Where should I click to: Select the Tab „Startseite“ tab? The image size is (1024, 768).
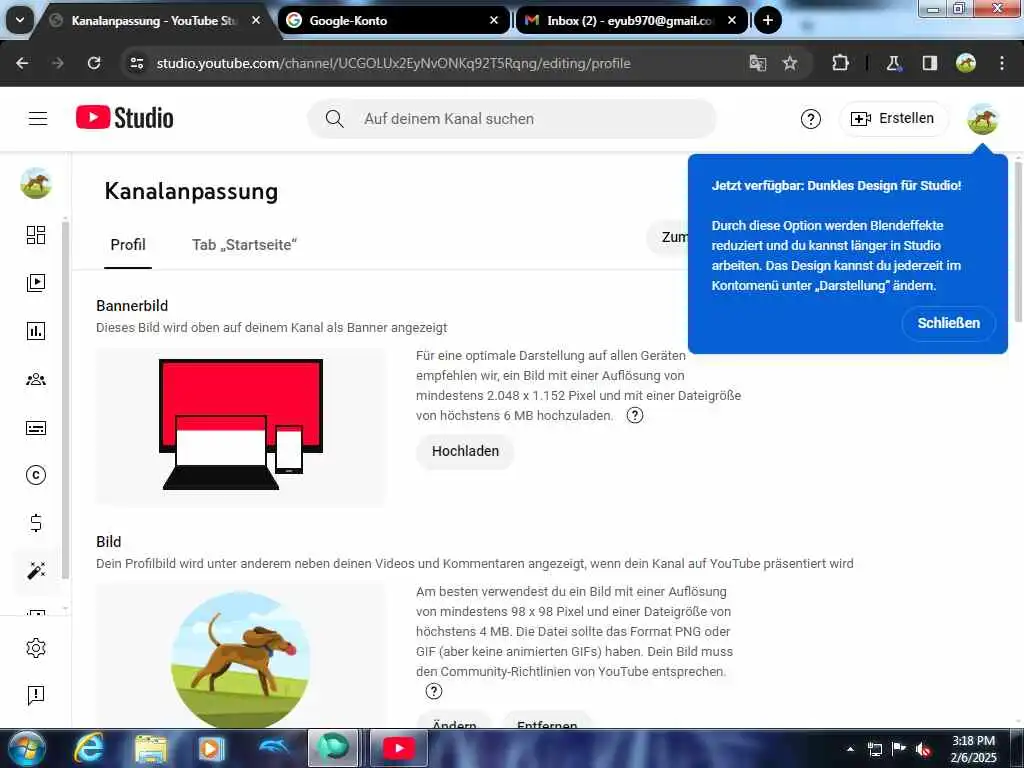244,245
